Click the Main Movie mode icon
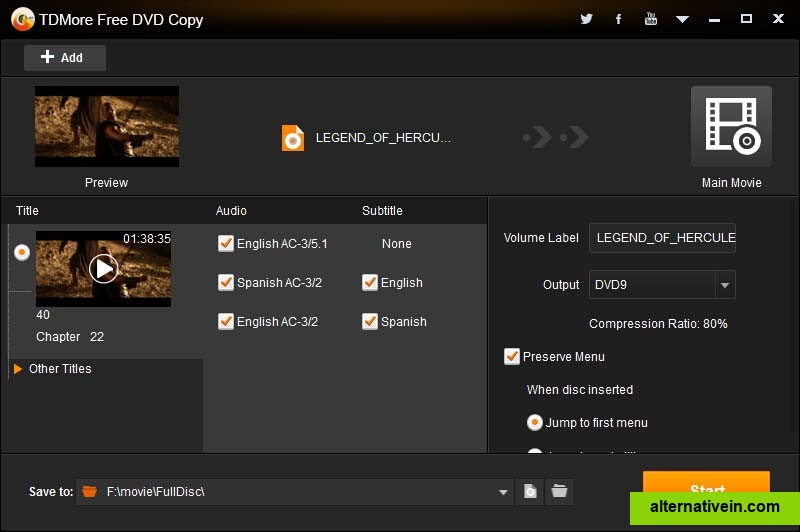This screenshot has width=800, height=532. click(731, 127)
